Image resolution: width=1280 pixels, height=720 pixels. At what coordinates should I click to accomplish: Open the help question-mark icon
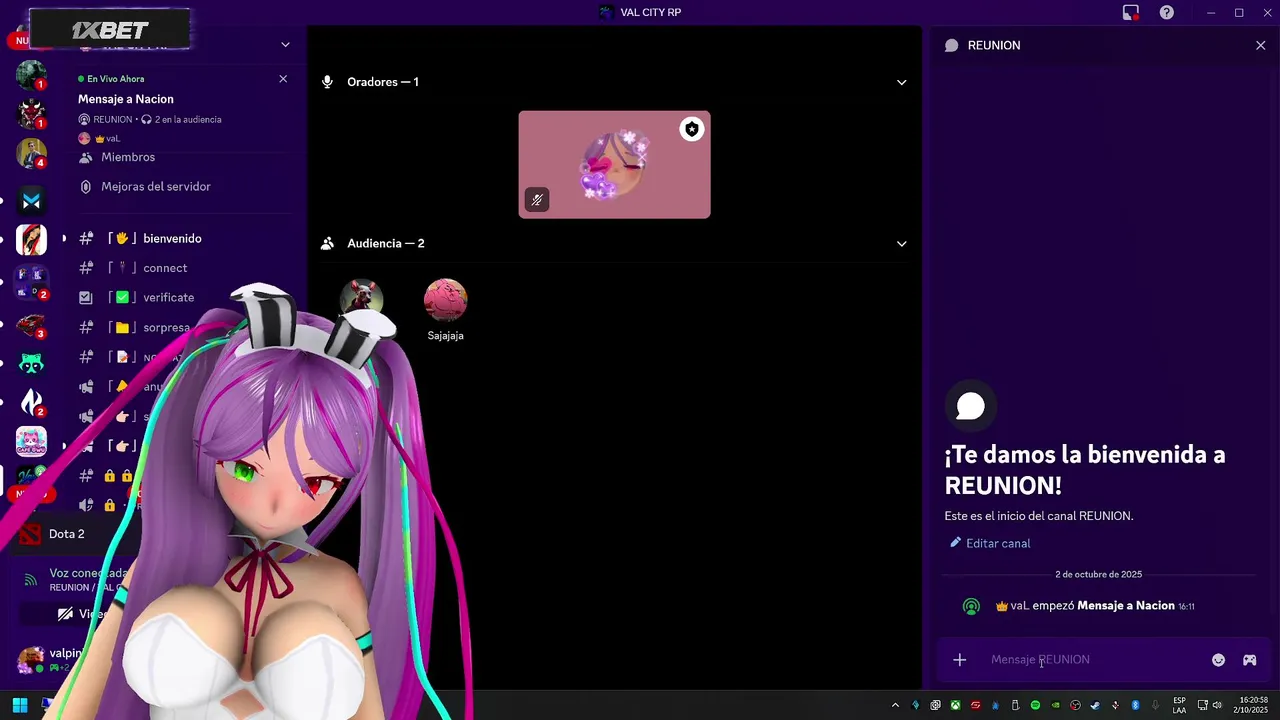pyautogui.click(x=1166, y=12)
